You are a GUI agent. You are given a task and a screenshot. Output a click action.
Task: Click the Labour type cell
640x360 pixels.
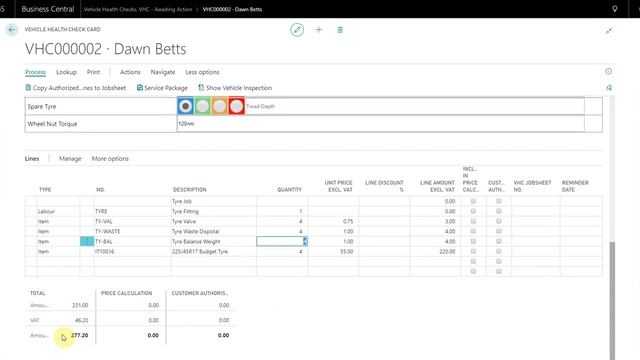[58, 211]
